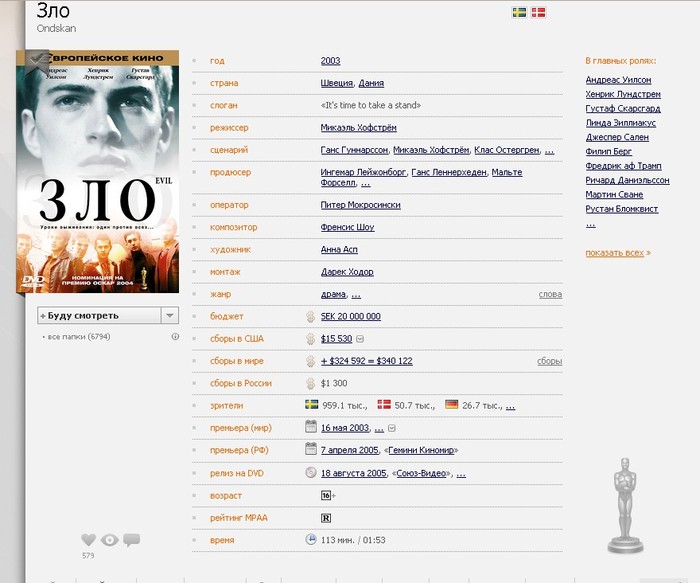Open composer Френсис Шоу link
Image resolution: width=700 pixels, height=583 pixels.
[x=347, y=227]
